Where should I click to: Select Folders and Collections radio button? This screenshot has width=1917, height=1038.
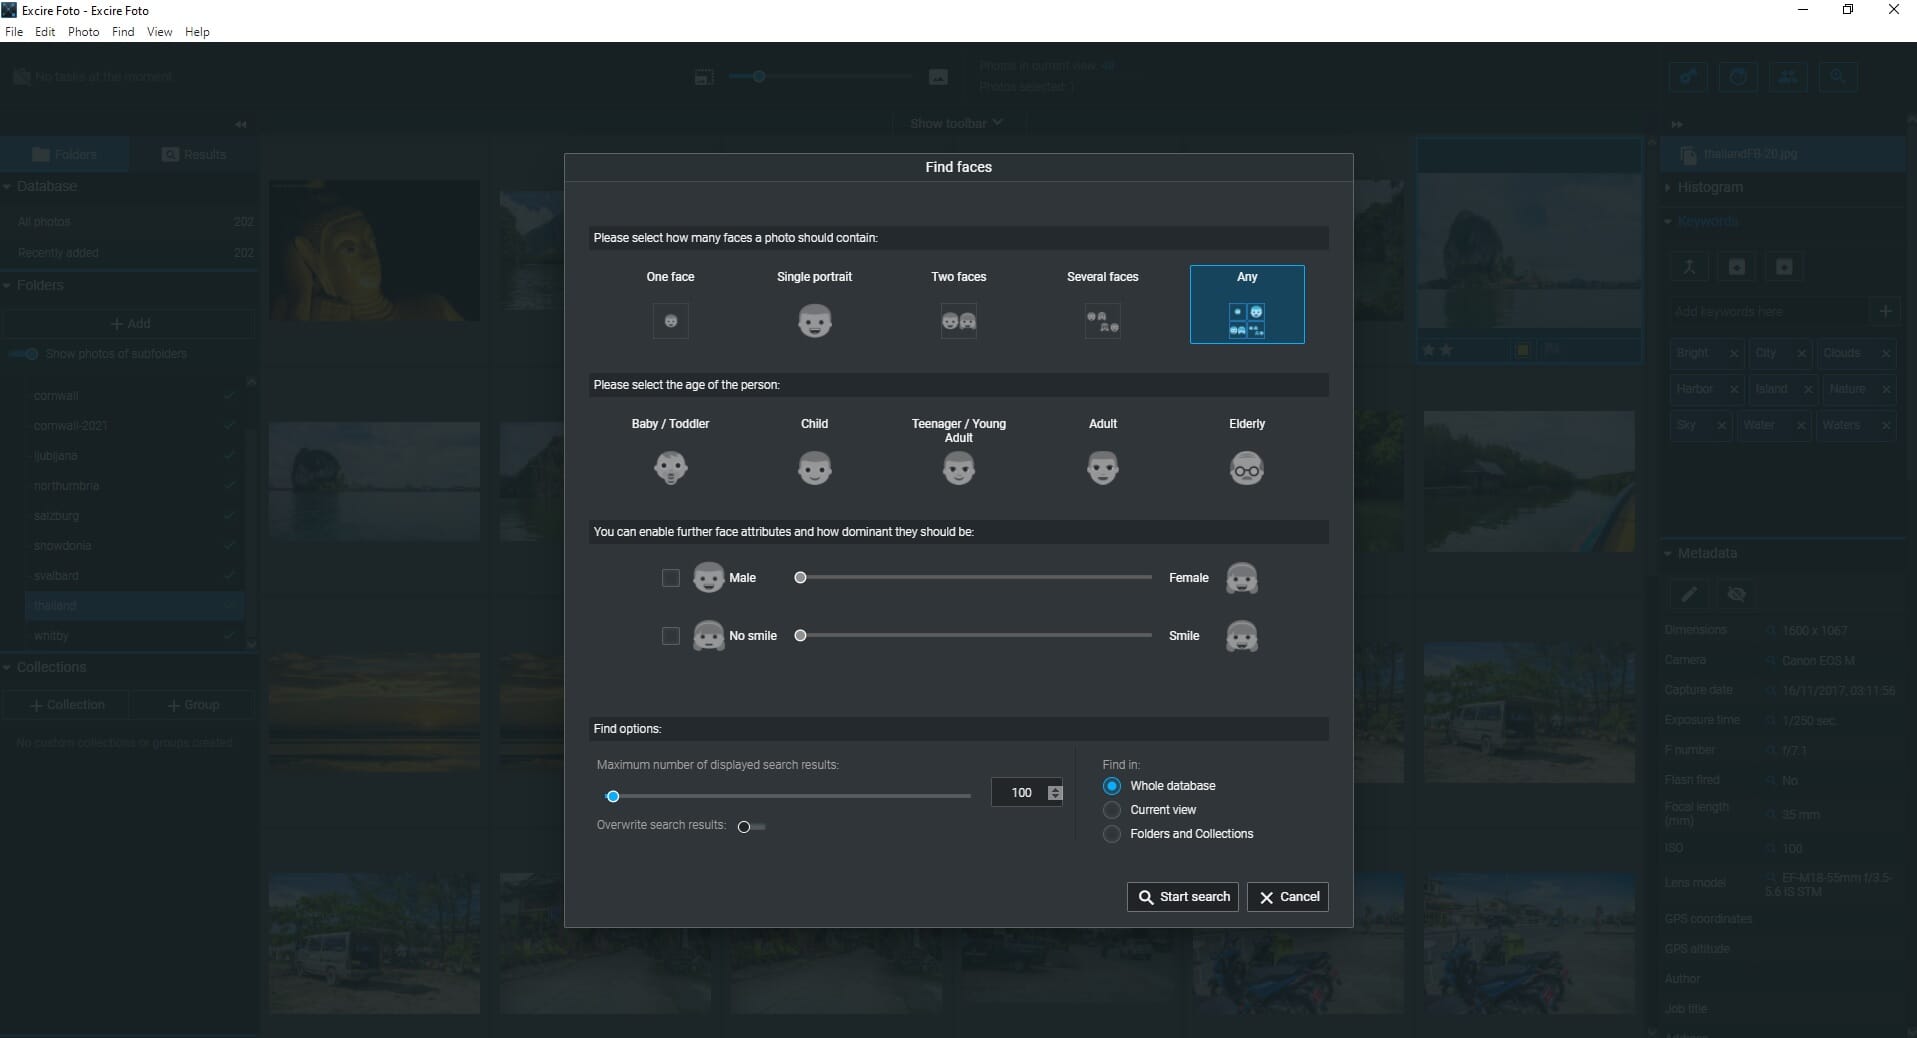pos(1111,834)
